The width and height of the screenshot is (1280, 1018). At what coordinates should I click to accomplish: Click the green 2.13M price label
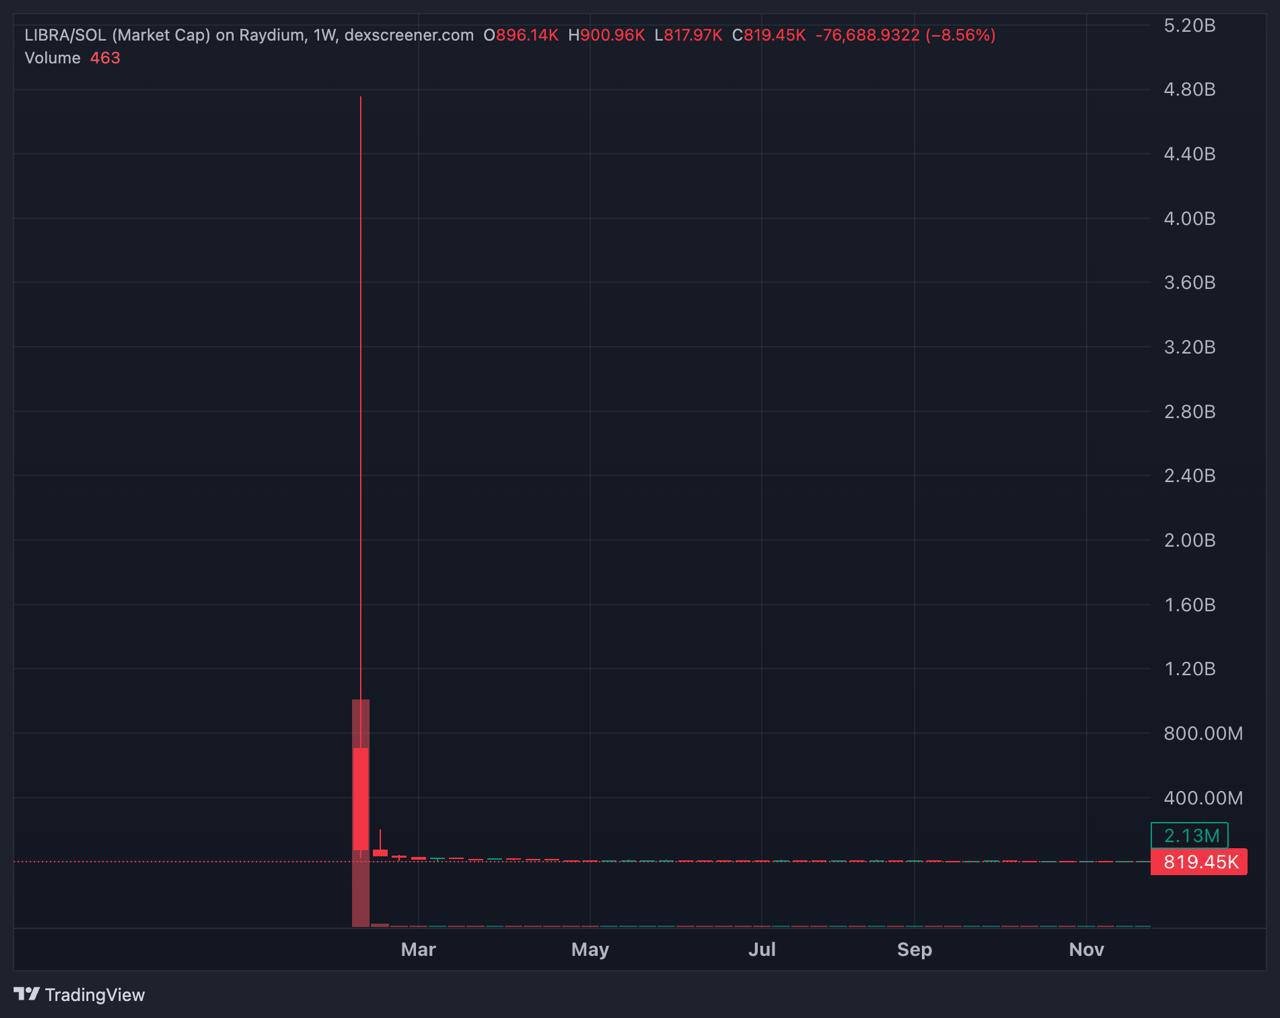[x=1189, y=835]
